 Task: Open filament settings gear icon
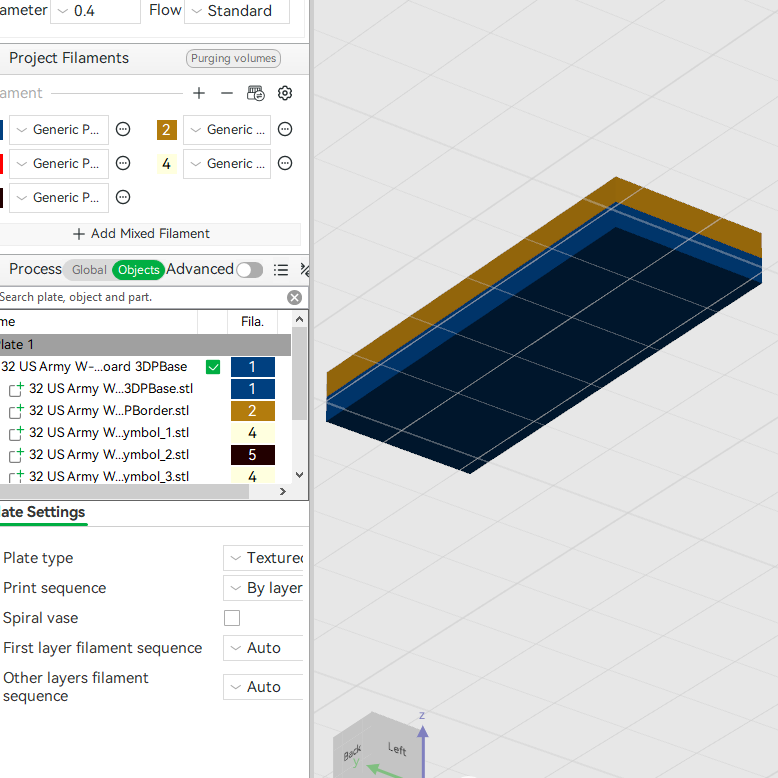click(285, 93)
